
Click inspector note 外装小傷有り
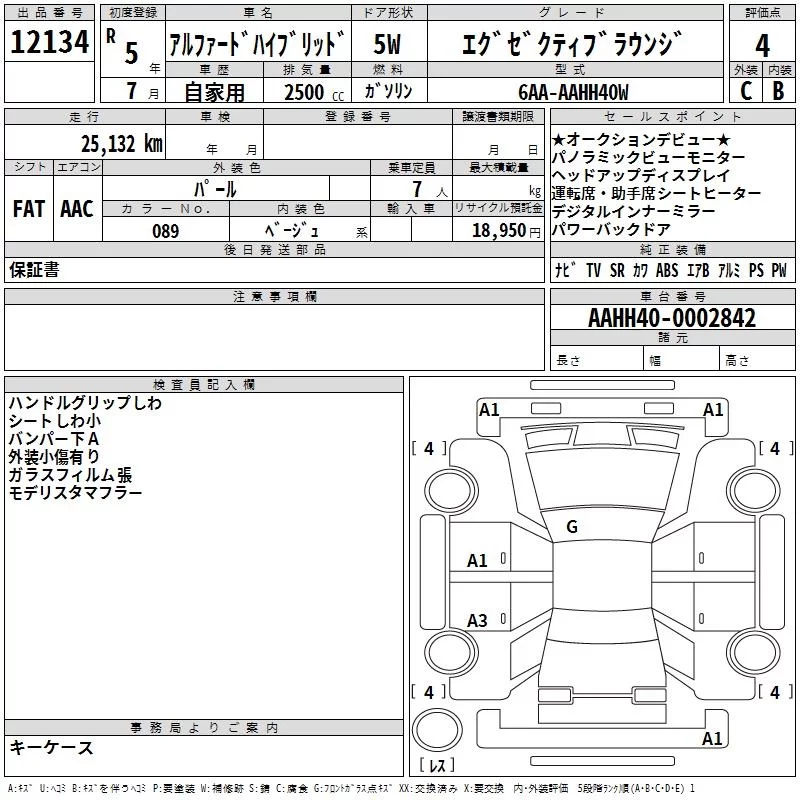[x=54, y=456]
